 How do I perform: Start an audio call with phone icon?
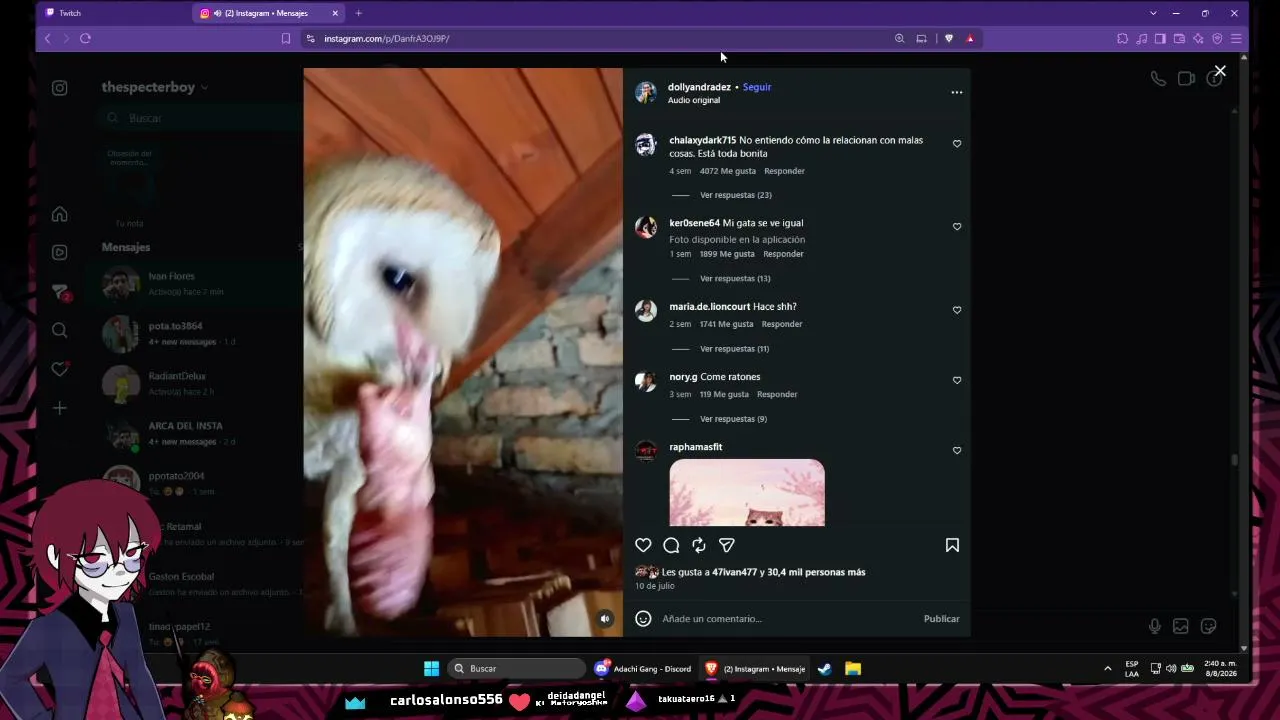click(x=1158, y=79)
